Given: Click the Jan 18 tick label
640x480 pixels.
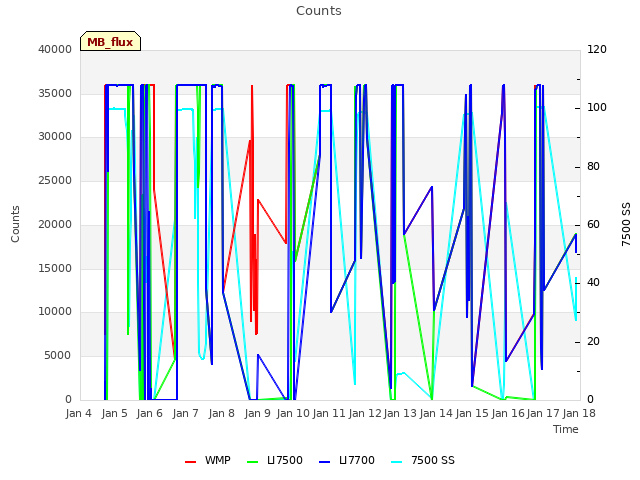Looking at the screenshot, I should tap(579, 413).
